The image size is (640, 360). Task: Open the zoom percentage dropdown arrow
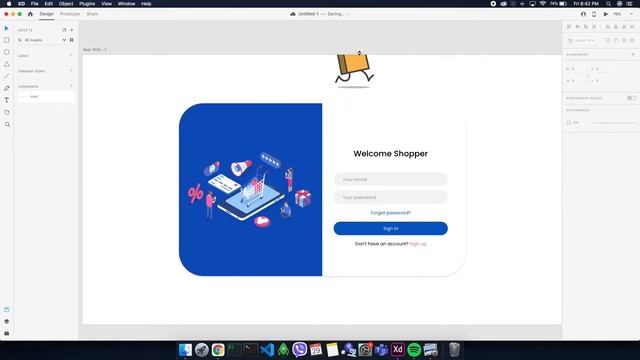point(631,14)
